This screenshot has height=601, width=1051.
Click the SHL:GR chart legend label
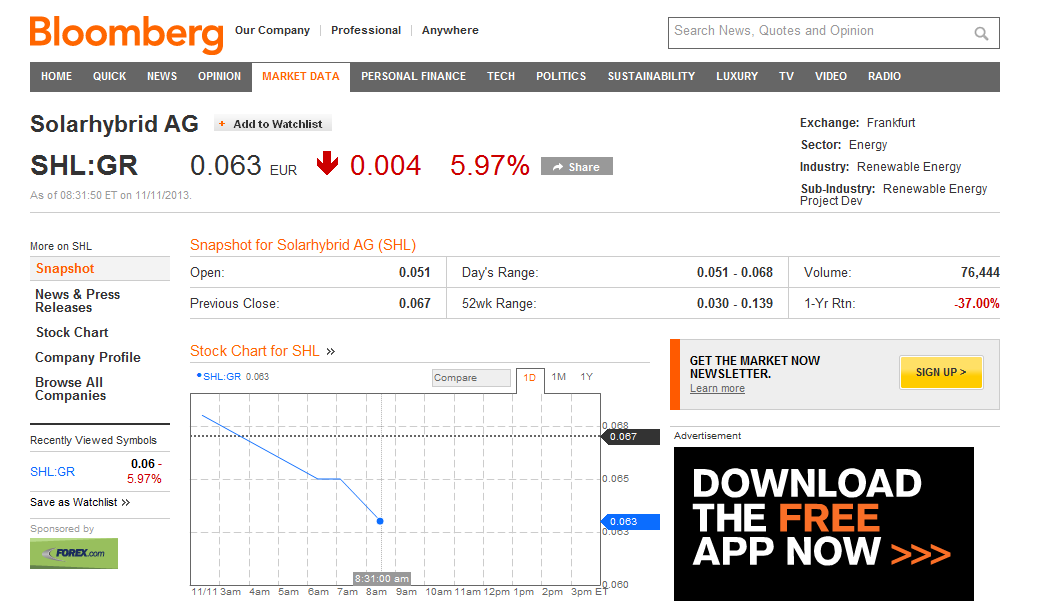click(222, 377)
